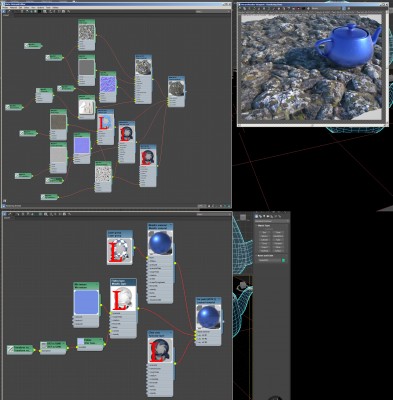This screenshot has height=400, width=393.
Task: Collapse the Object Type rollout
Action: click(x=264, y=226)
